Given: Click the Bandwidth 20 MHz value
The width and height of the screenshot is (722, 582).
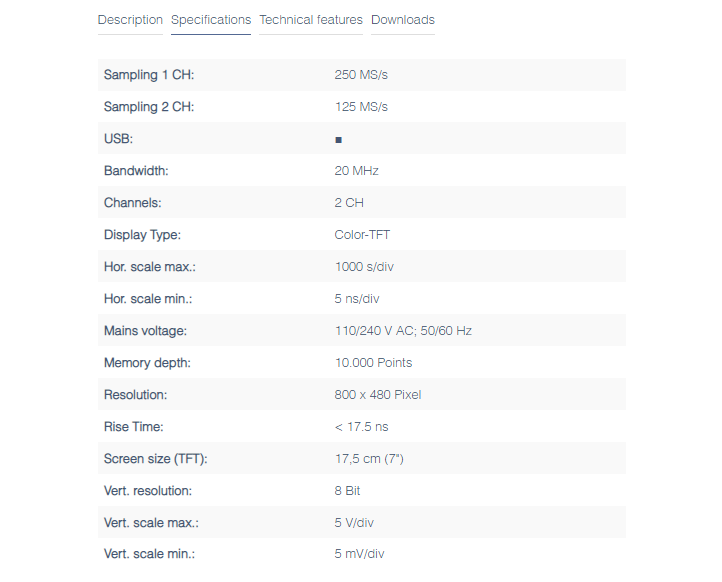Looking at the screenshot, I should coord(356,171).
